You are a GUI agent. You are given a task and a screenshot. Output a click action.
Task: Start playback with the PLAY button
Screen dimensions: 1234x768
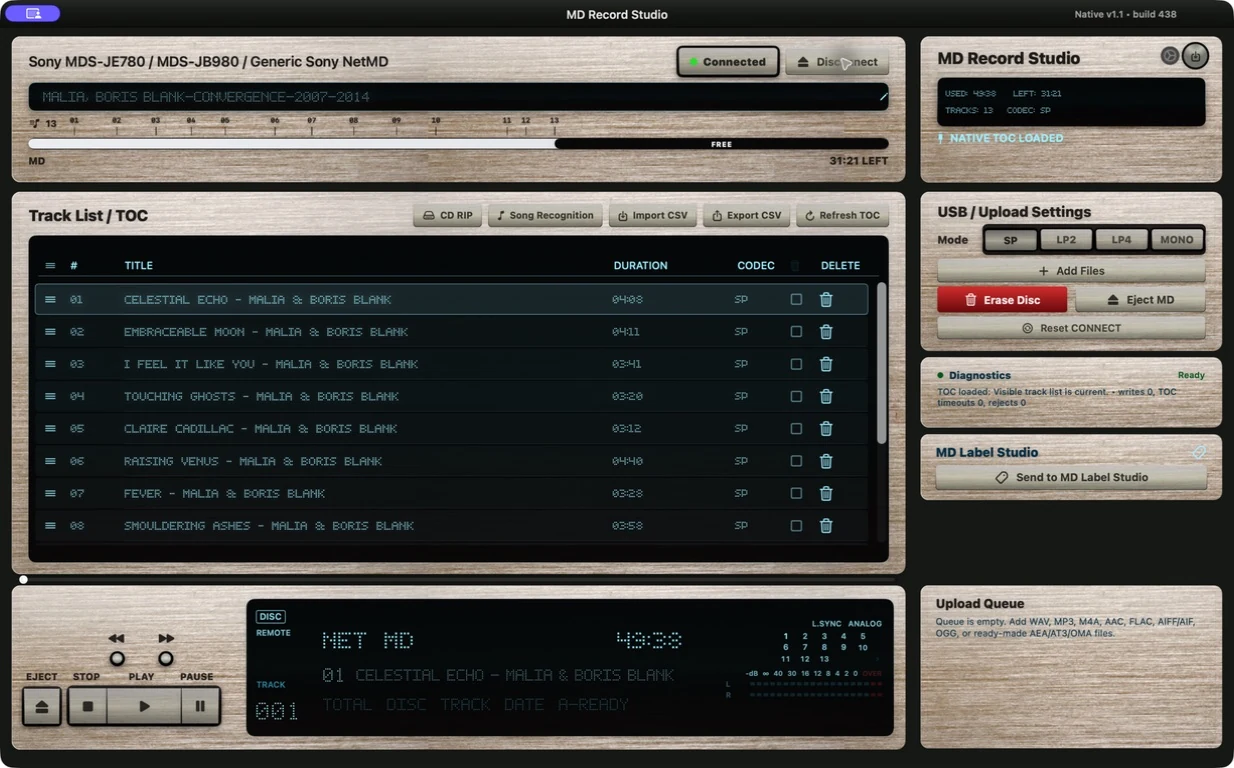144,706
